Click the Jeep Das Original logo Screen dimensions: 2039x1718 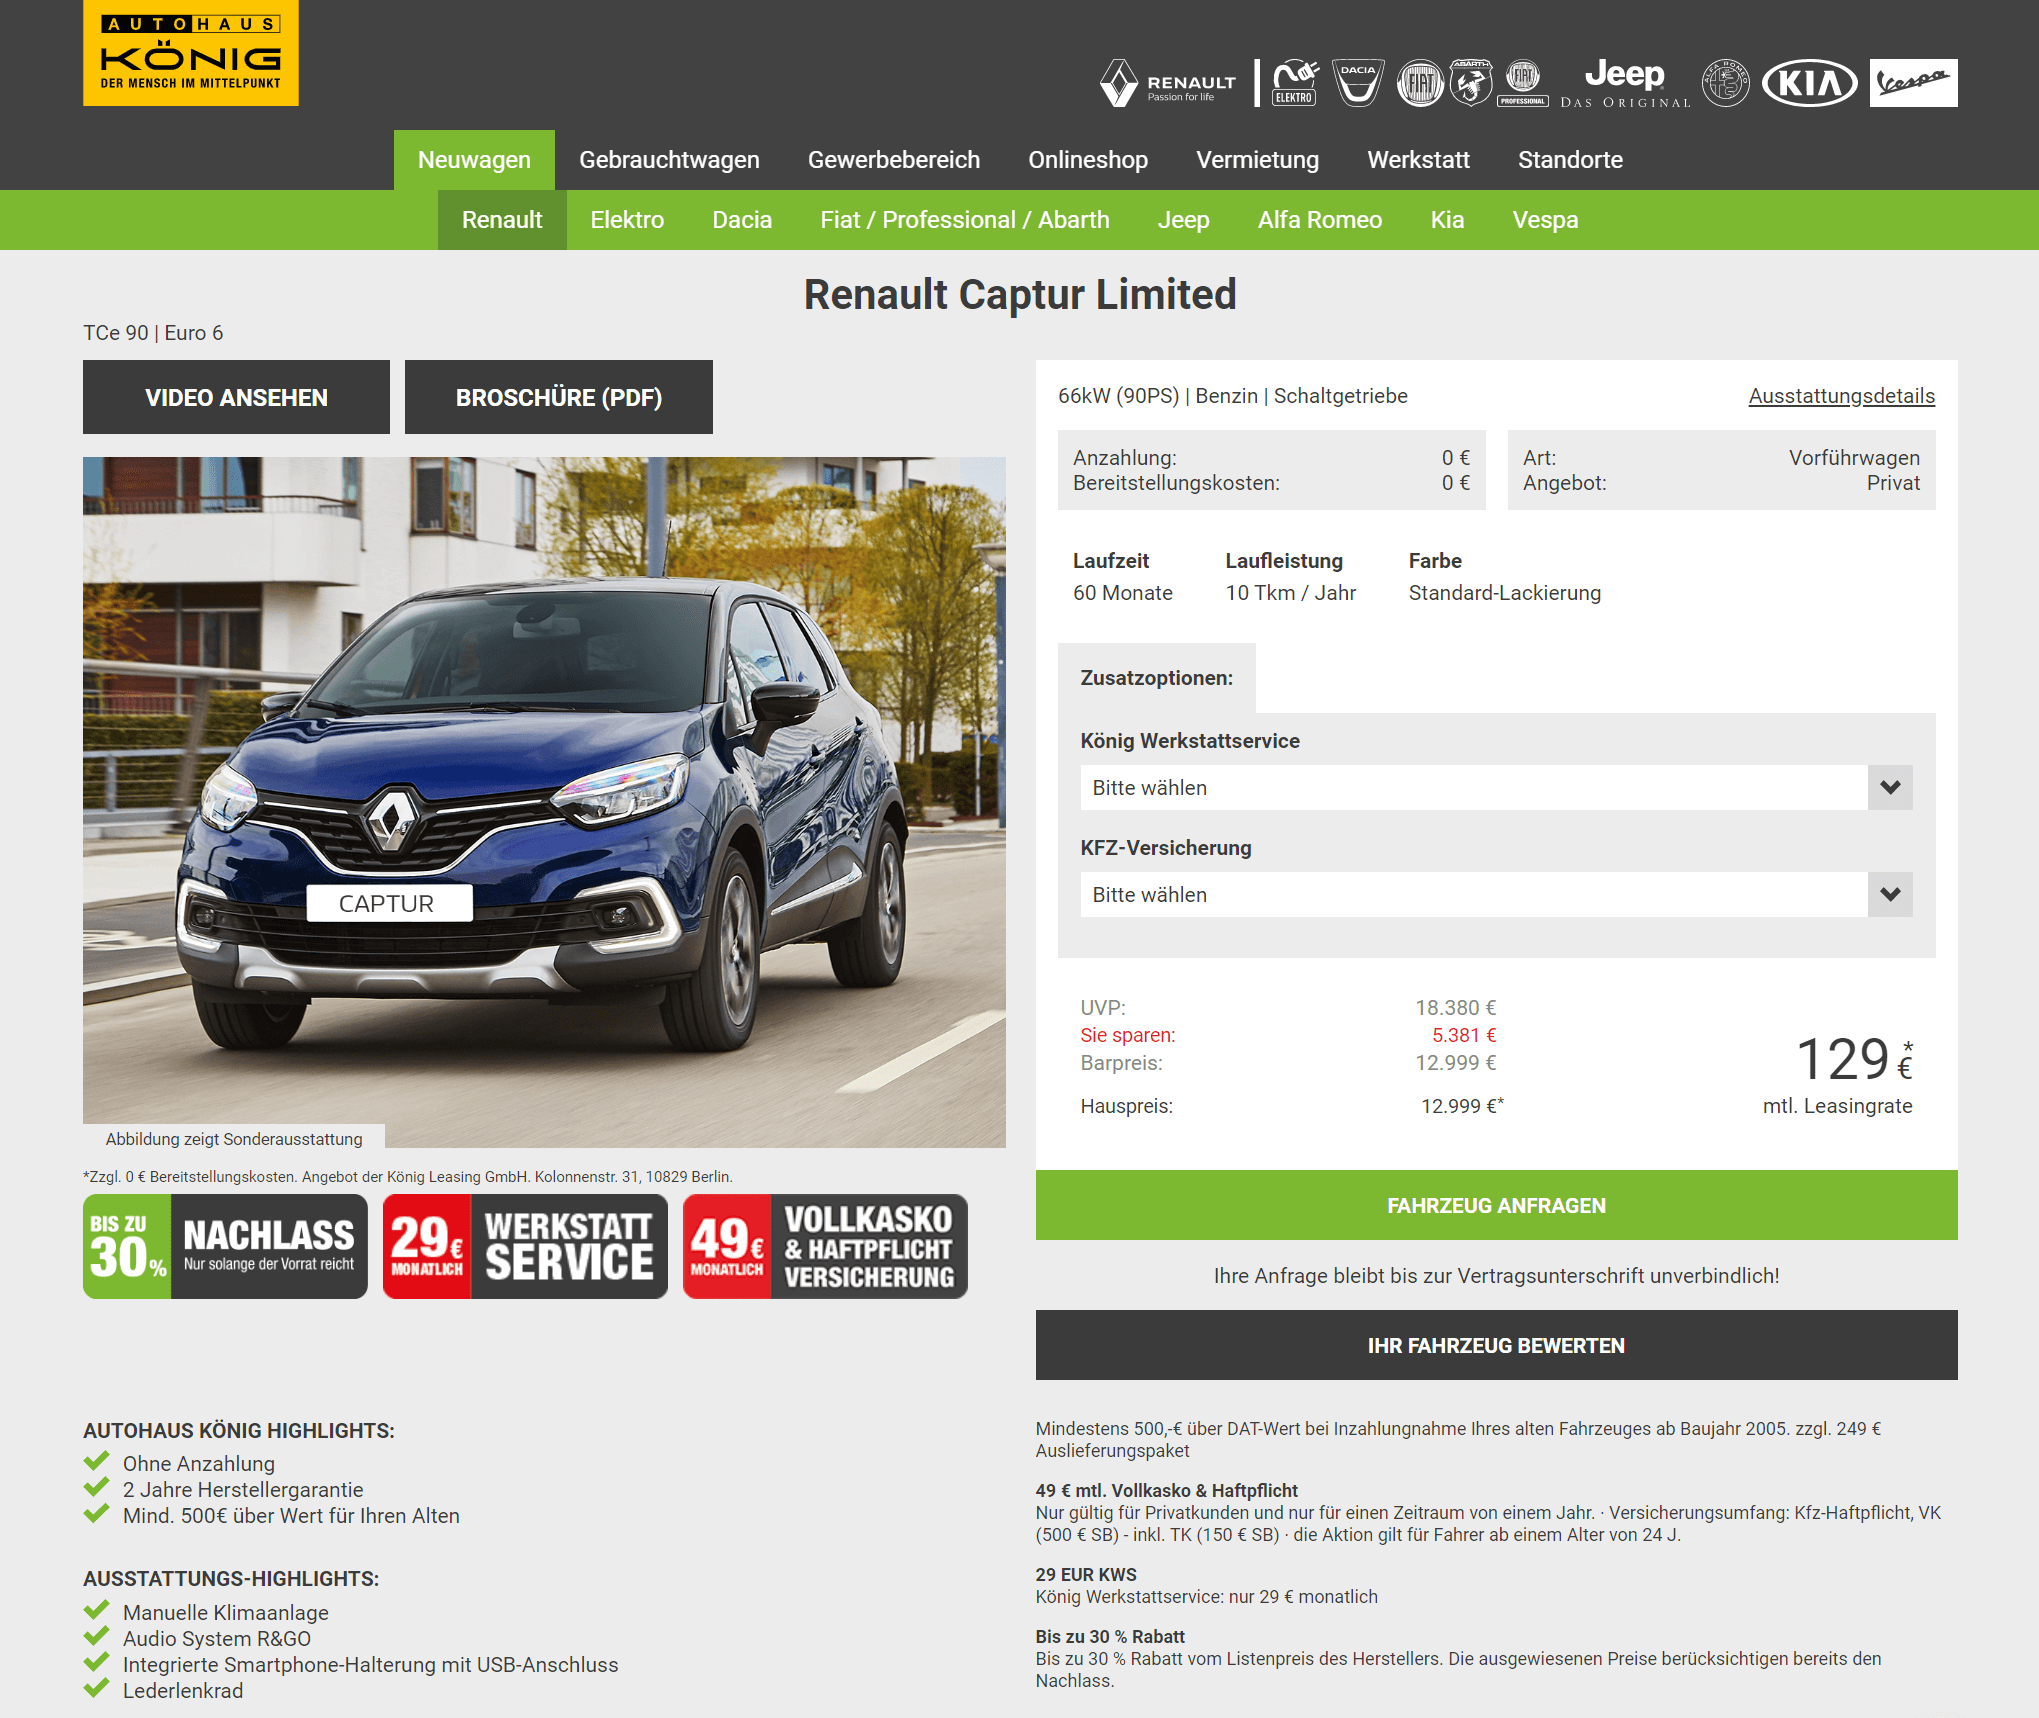coord(1625,83)
